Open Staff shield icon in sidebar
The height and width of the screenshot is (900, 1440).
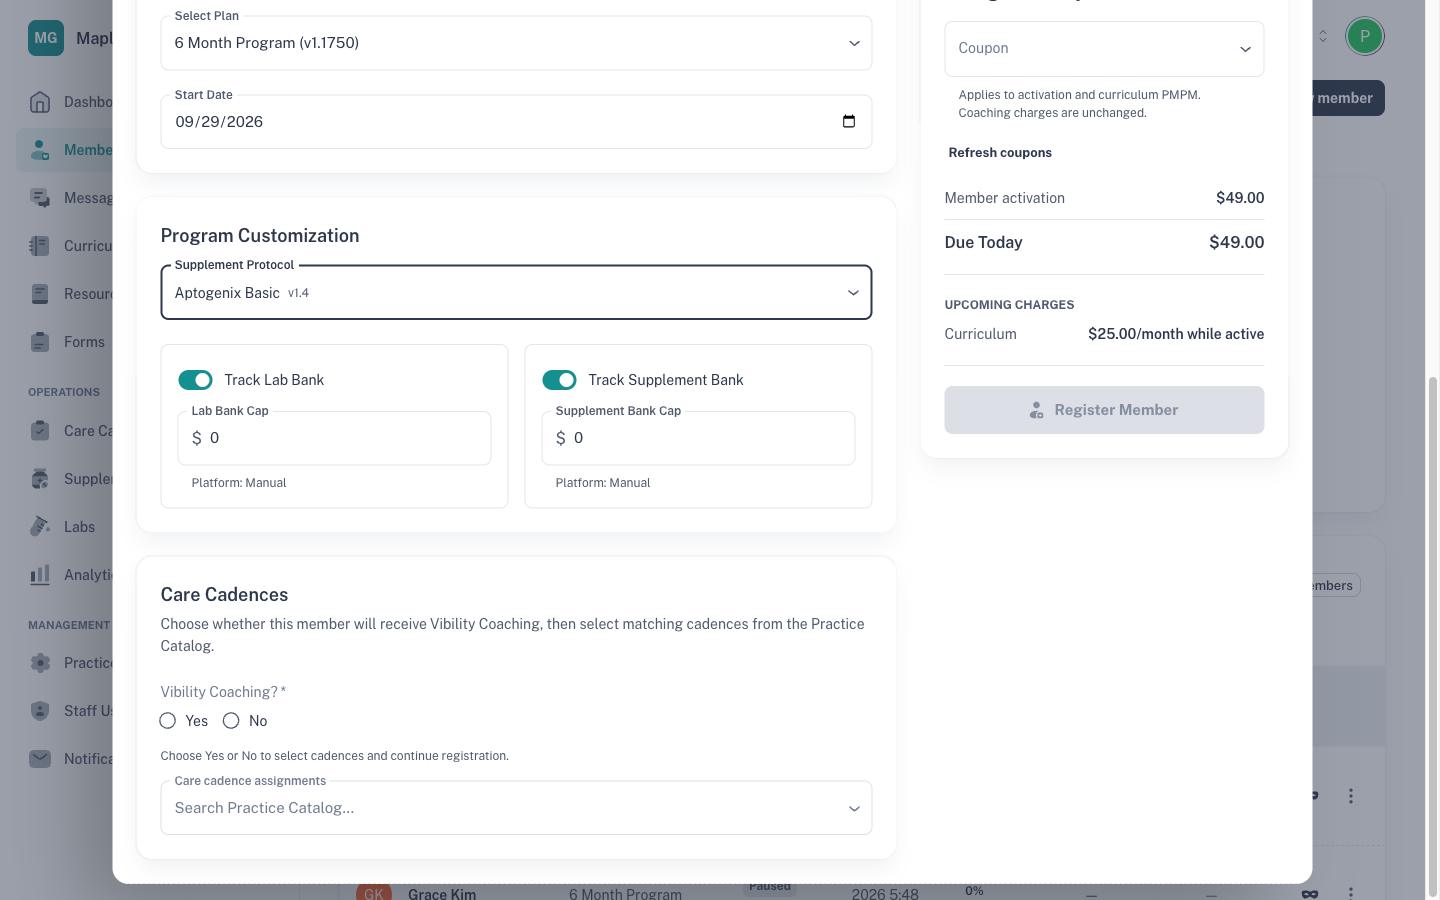(x=40, y=711)
